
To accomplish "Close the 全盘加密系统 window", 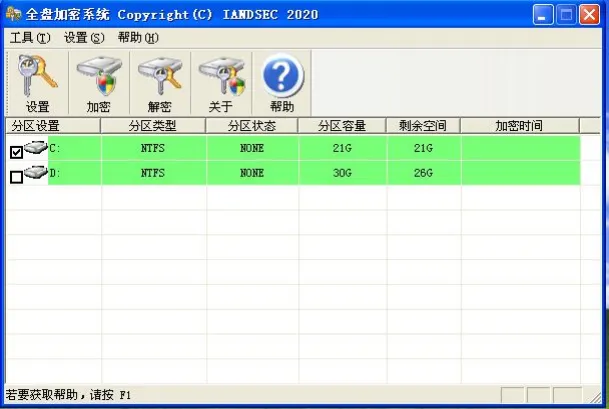I will pos(589,15).
